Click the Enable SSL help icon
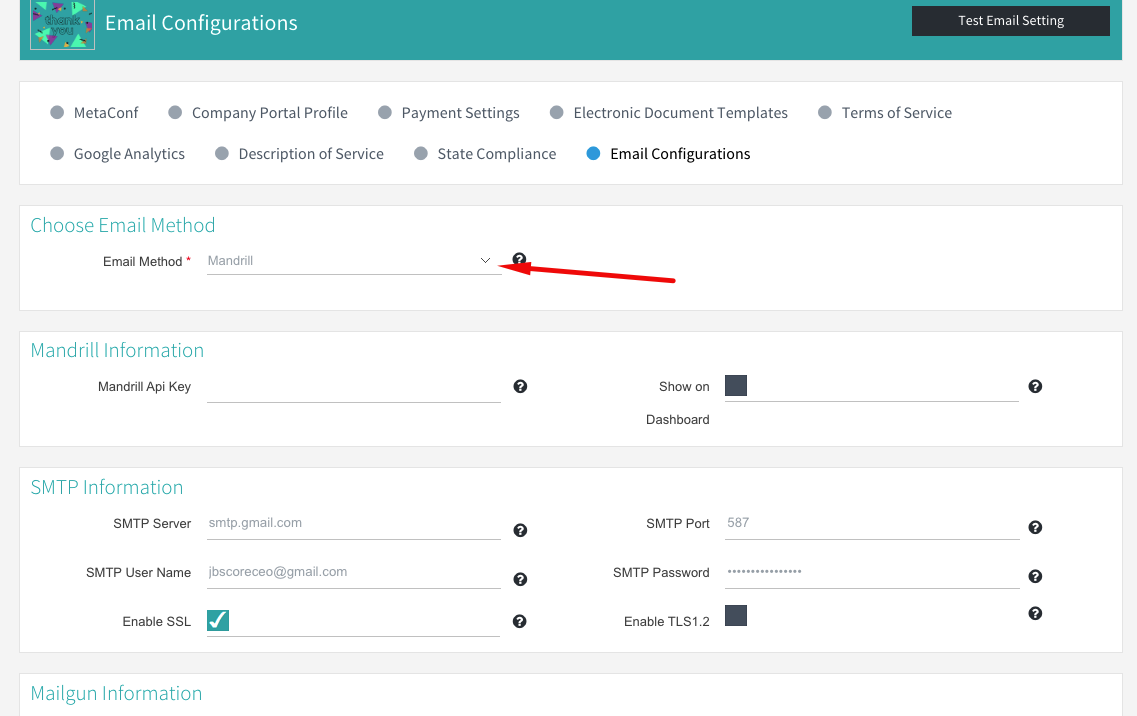Image resolution: width=1137 pixels, height=716 pixels. click(x=519, y=621)
